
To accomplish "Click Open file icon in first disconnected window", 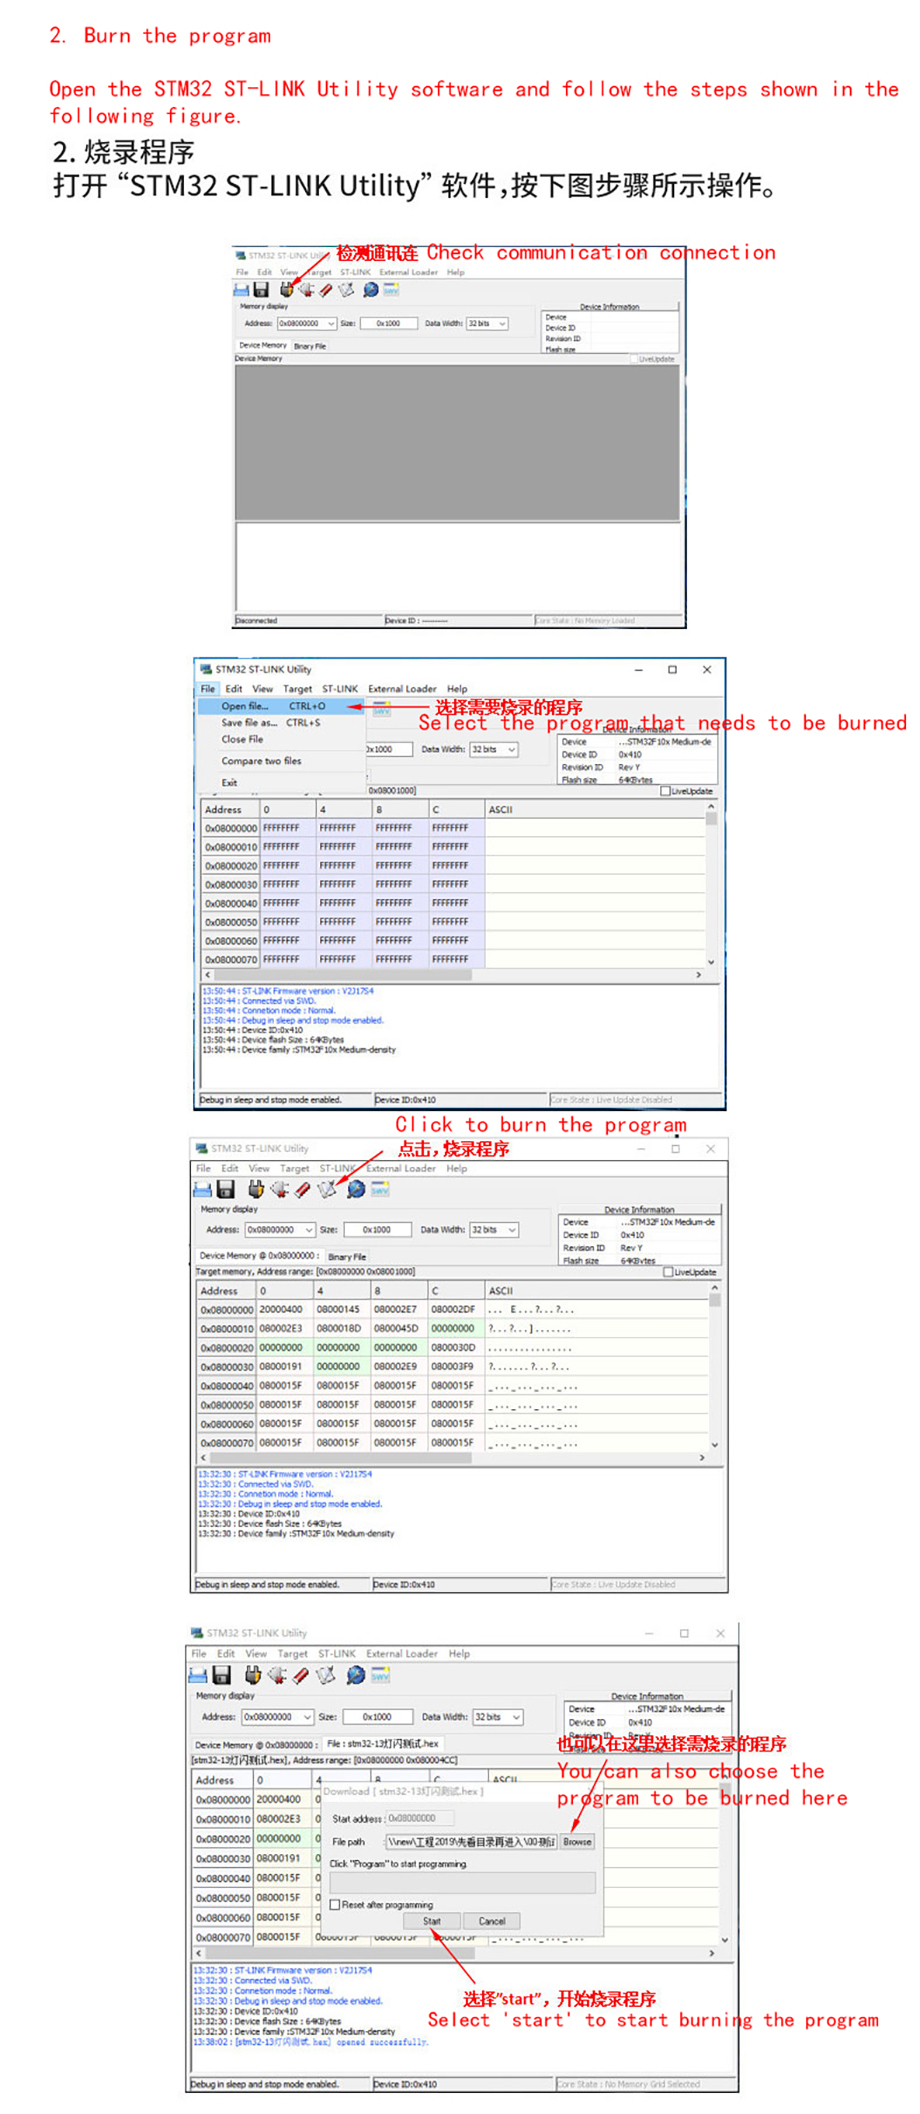I will pyautogui.click(x=241, y=290).
